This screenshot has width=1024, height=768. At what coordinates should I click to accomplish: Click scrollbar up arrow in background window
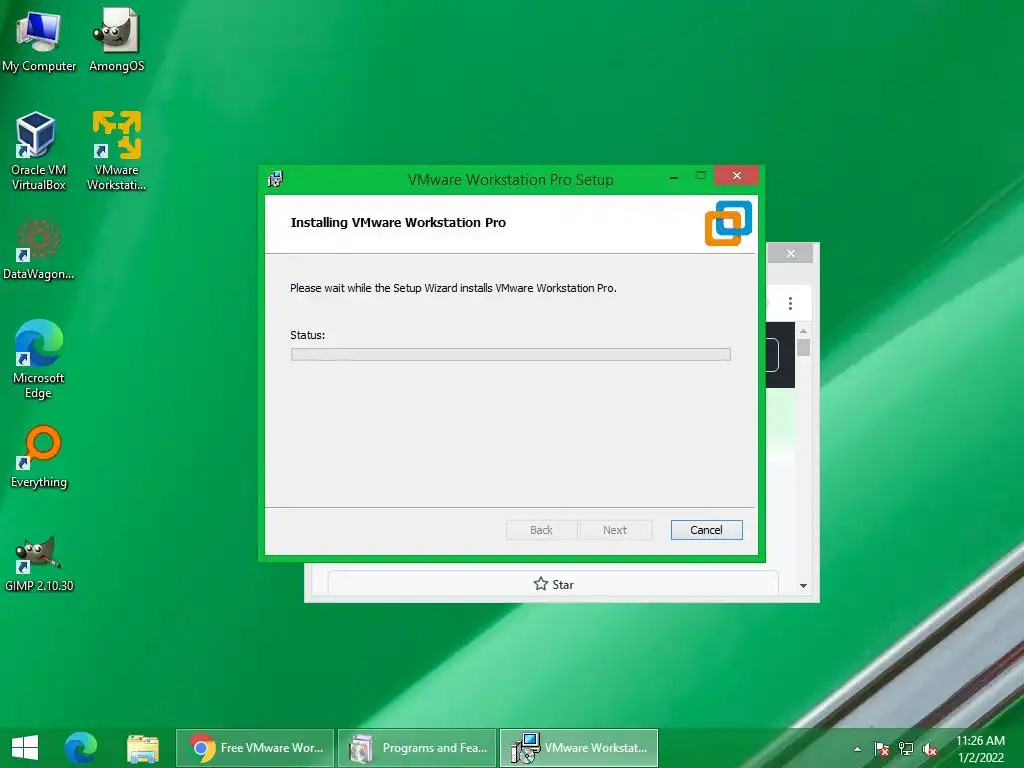pyautogui.click(x=803, y=331)
